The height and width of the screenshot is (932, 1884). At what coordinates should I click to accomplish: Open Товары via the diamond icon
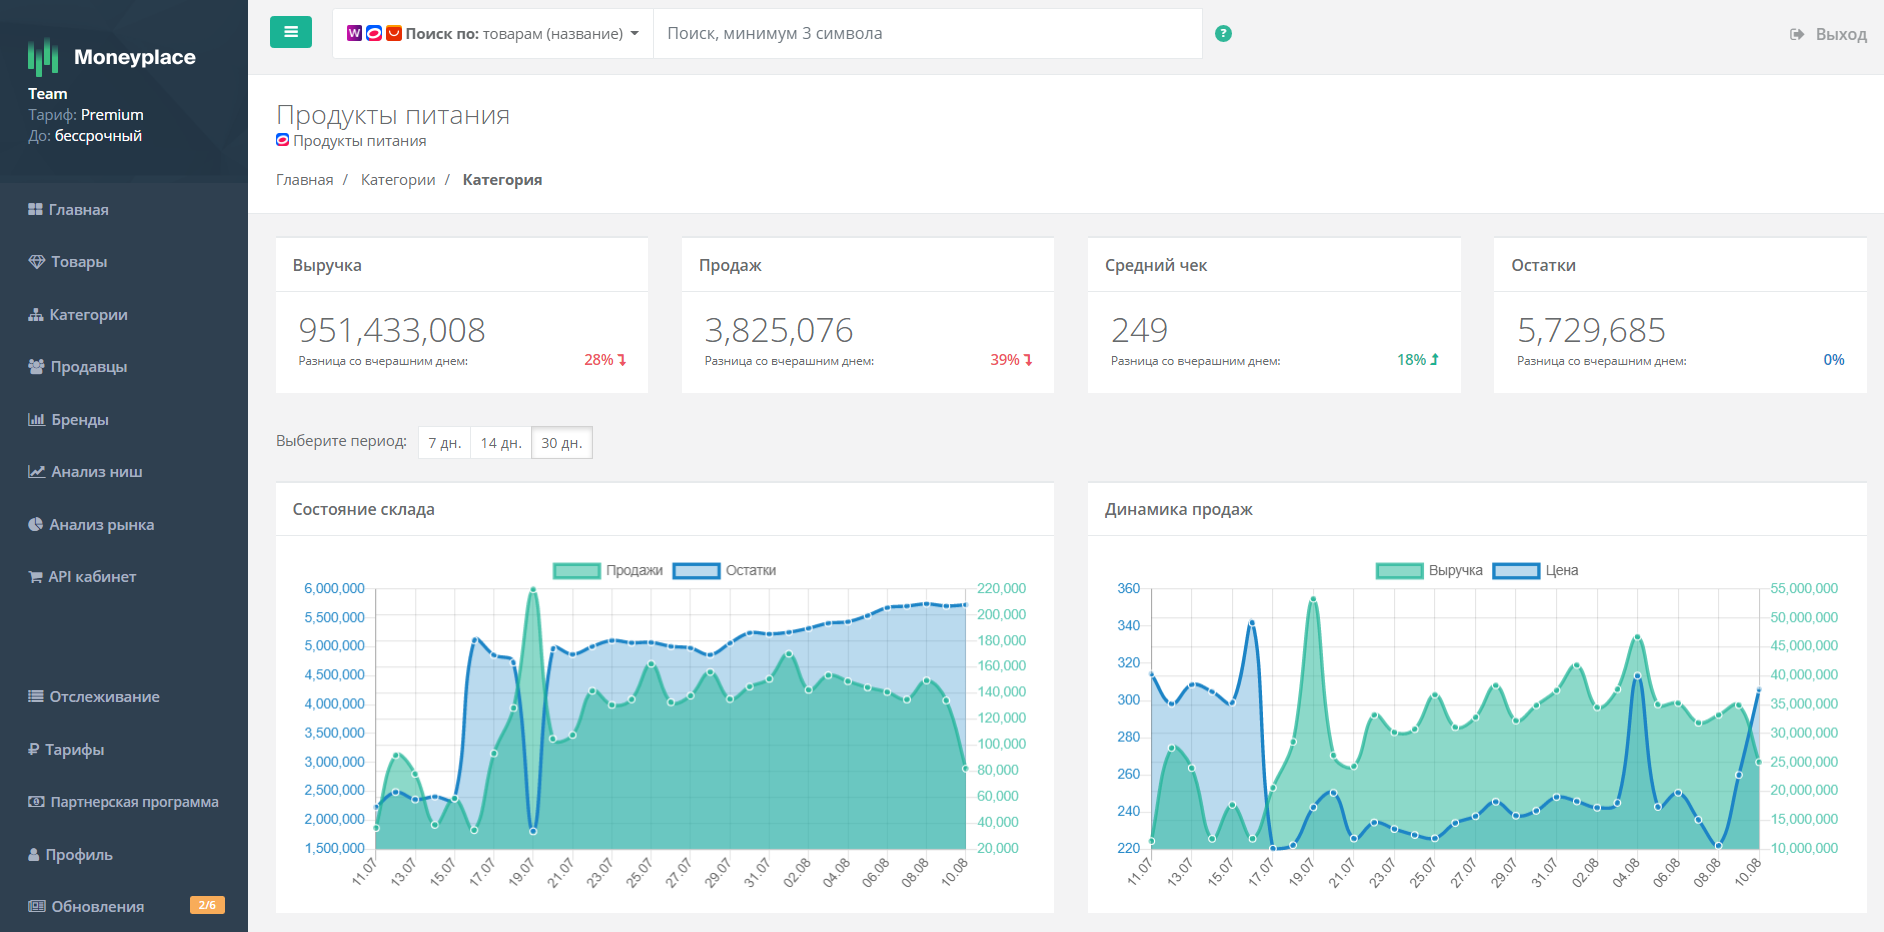click(37, 262)
